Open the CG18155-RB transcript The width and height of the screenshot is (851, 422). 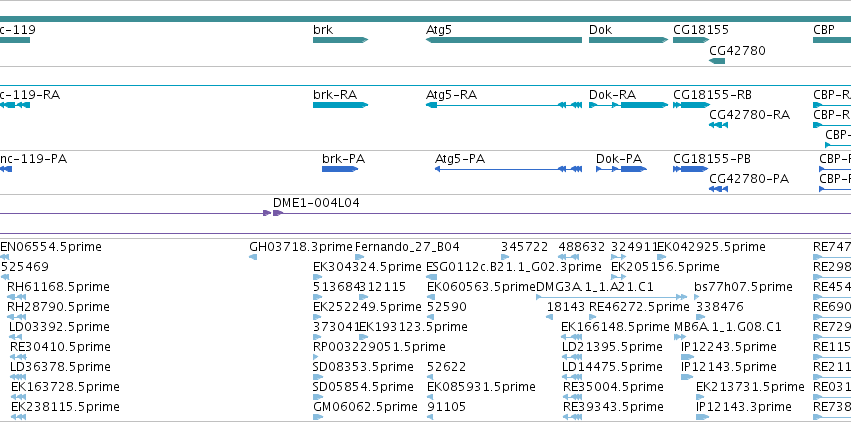(691, 105)
